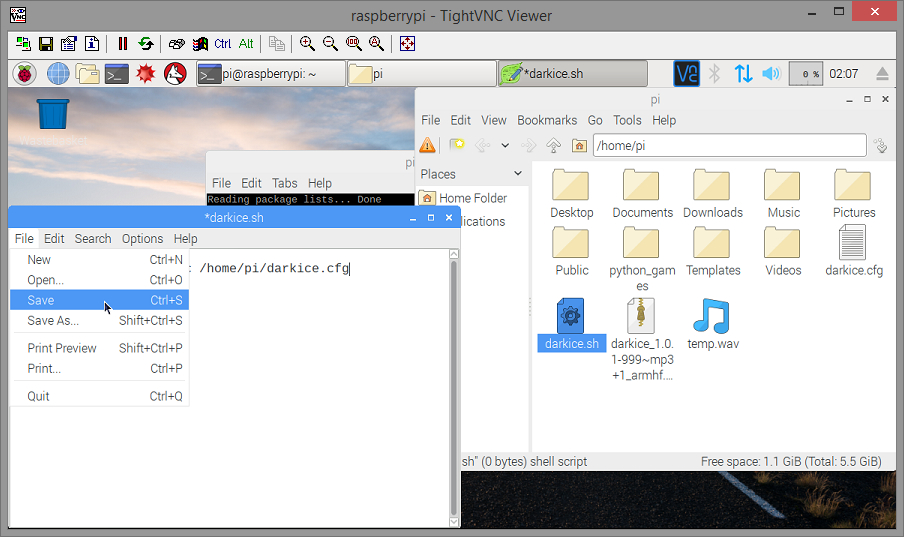Select Home Folder in Places sidebar
This screenshot has width=904, height=537.
pos(463,198)
